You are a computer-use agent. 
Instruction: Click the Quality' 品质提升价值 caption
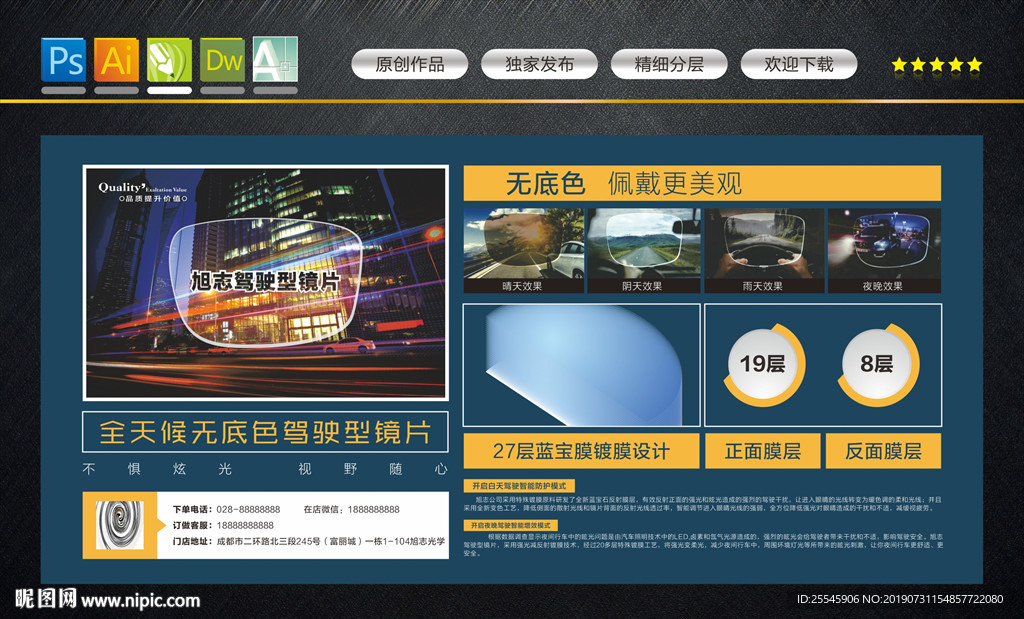[x=143, y=192]
